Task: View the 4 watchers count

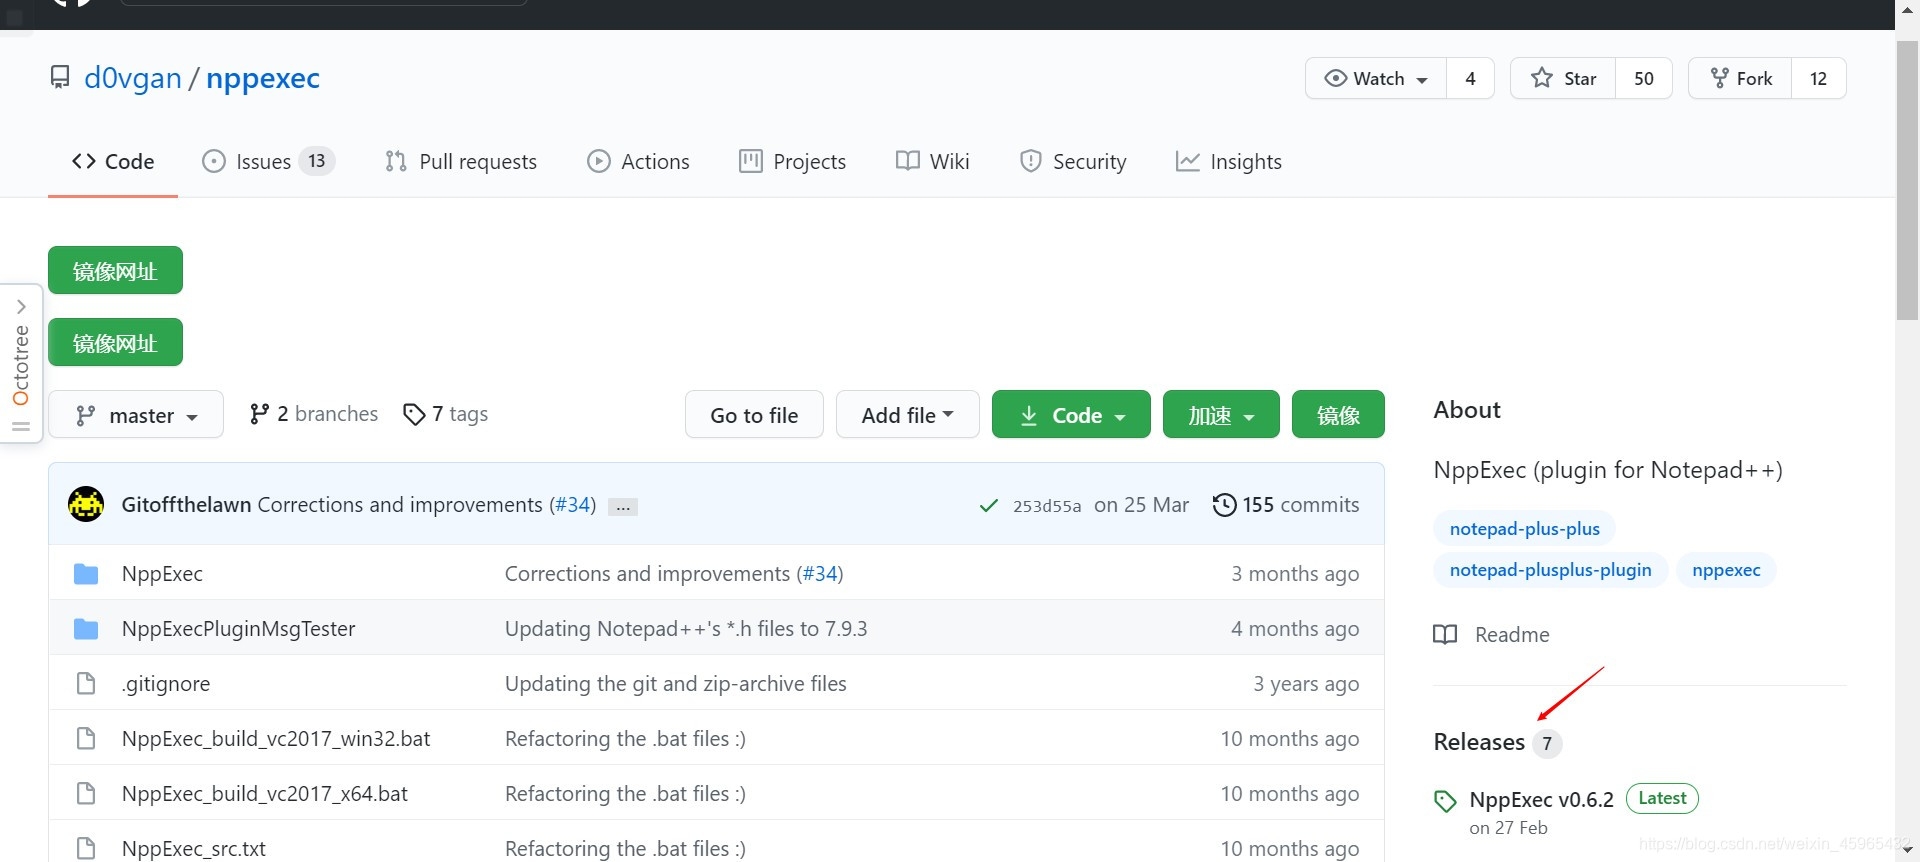Action: (x=1470, y=78)
